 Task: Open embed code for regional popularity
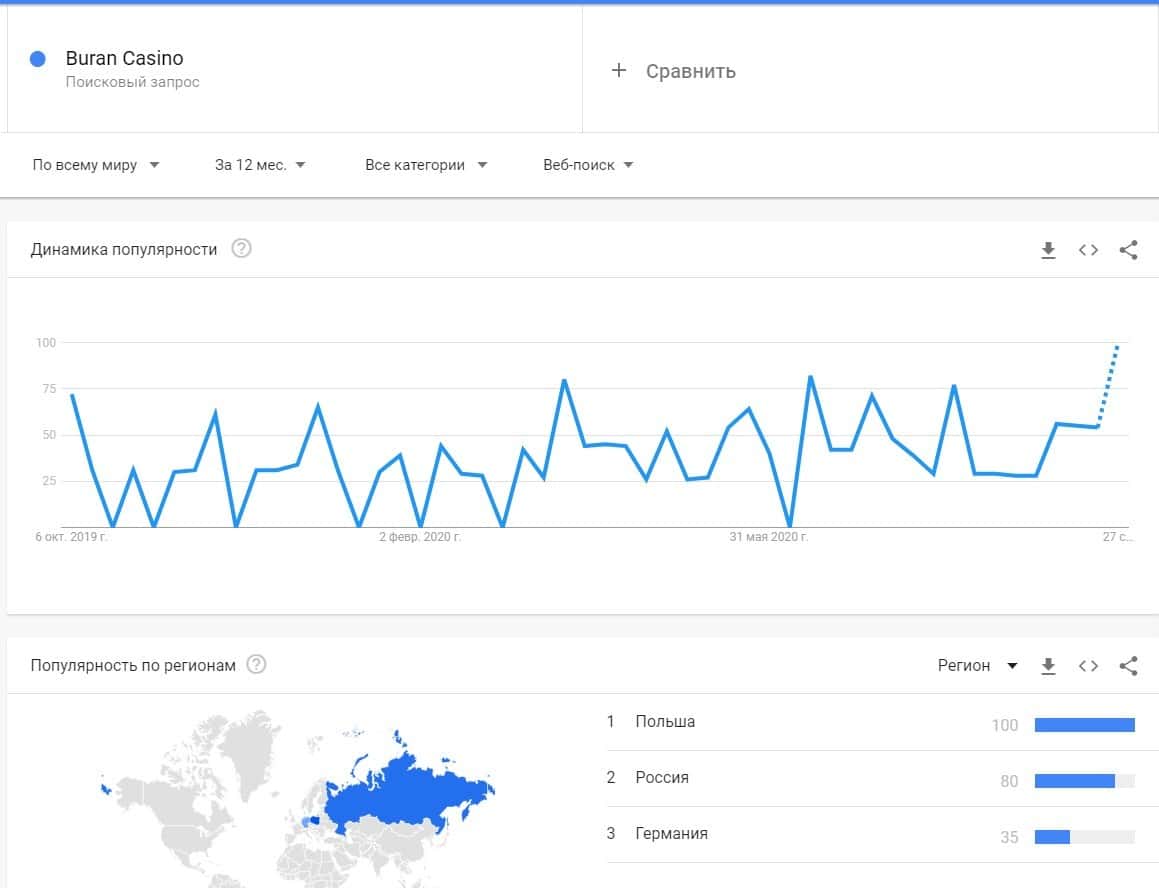(x=1088, y=666)
